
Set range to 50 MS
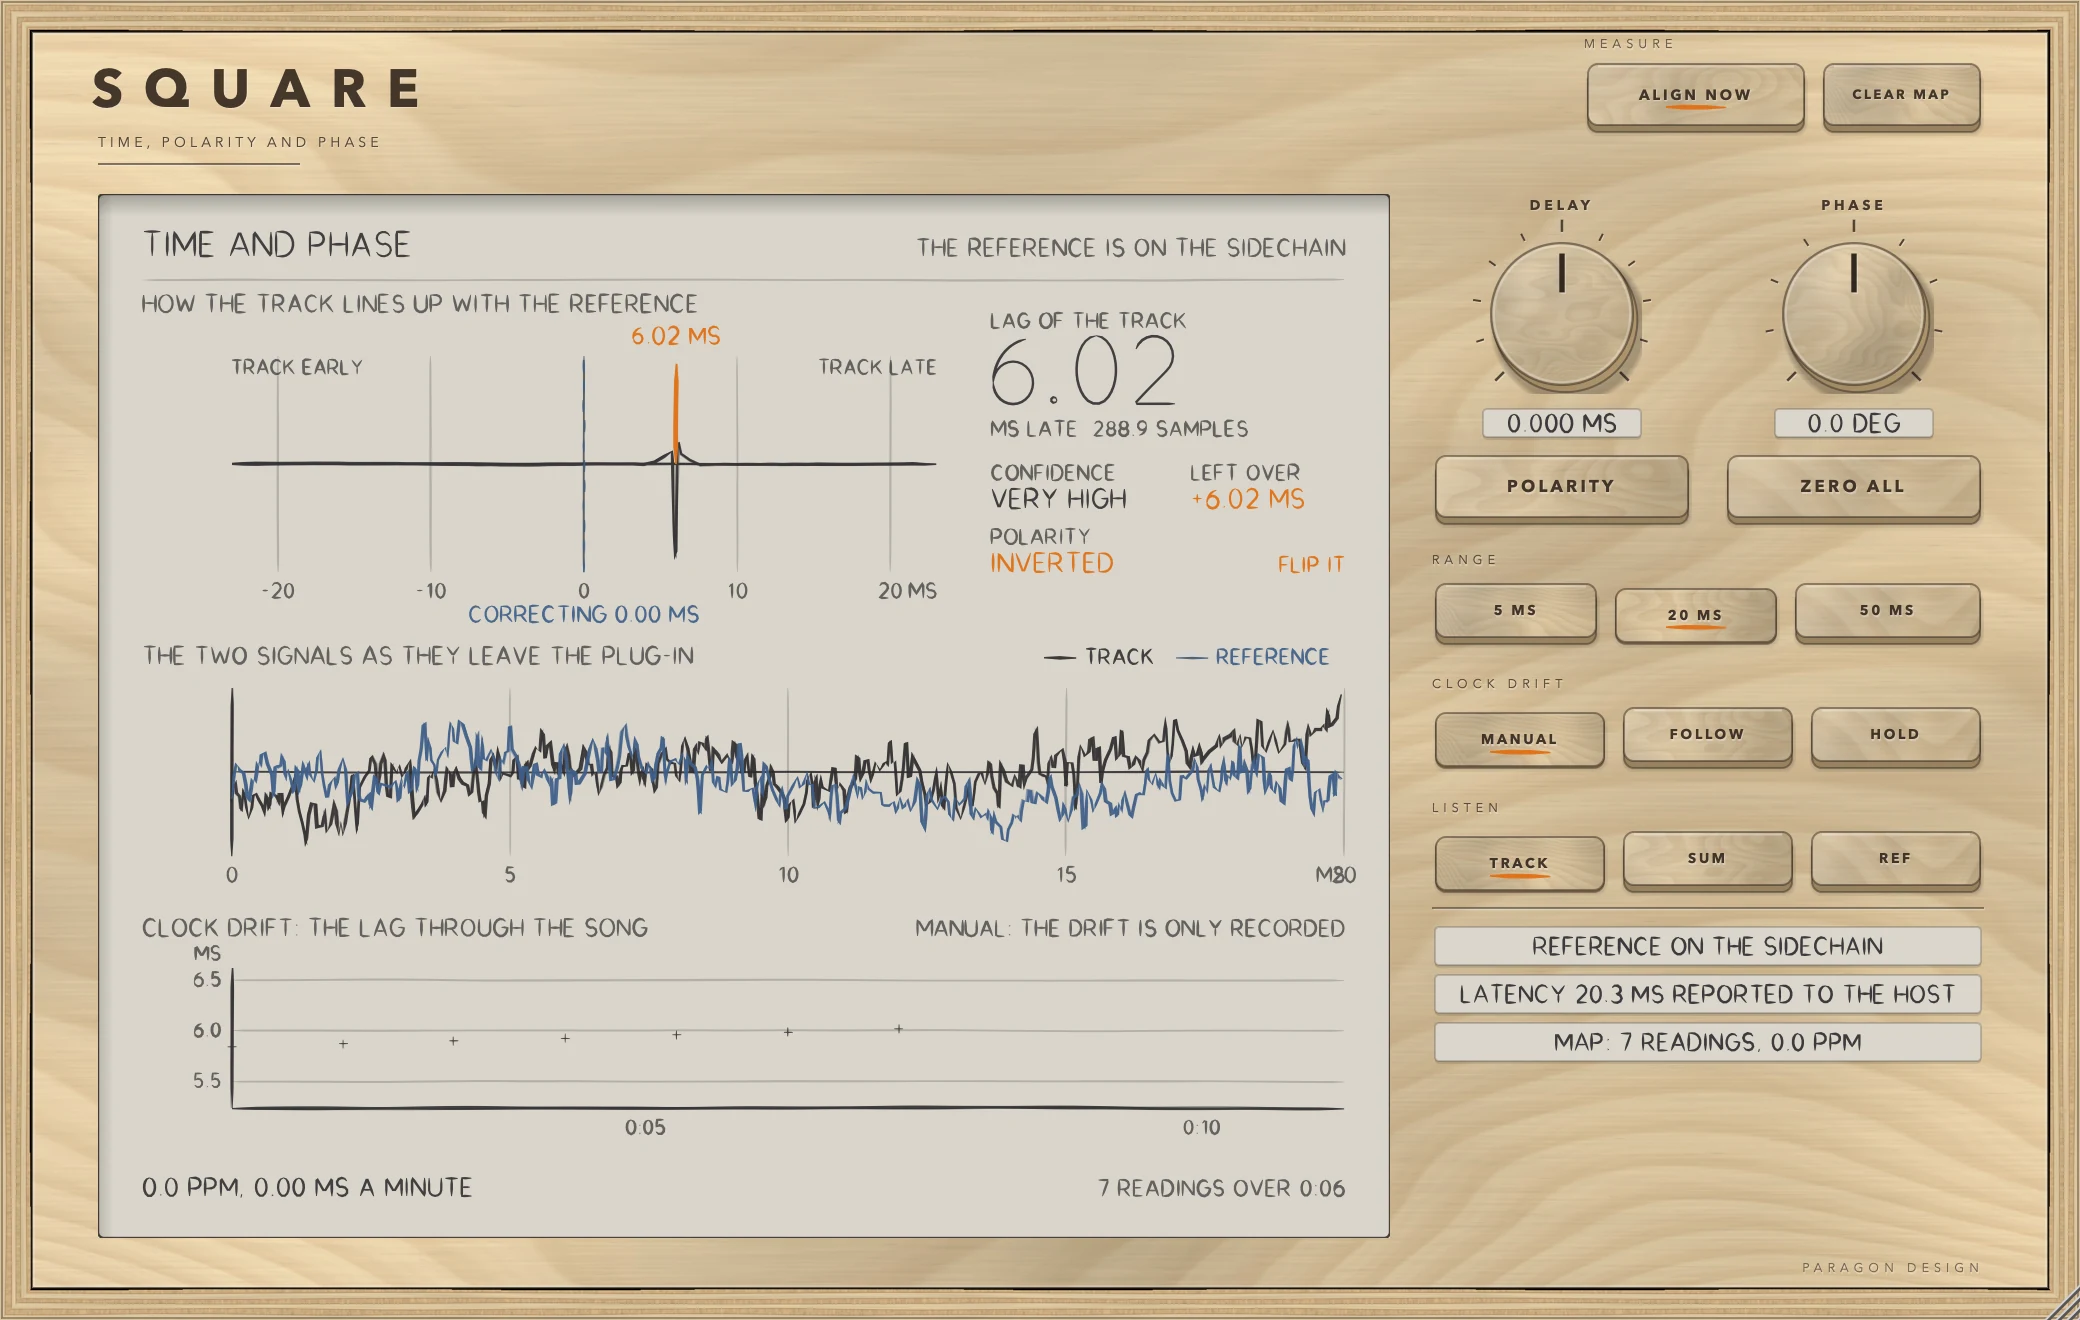[1887, 611]
